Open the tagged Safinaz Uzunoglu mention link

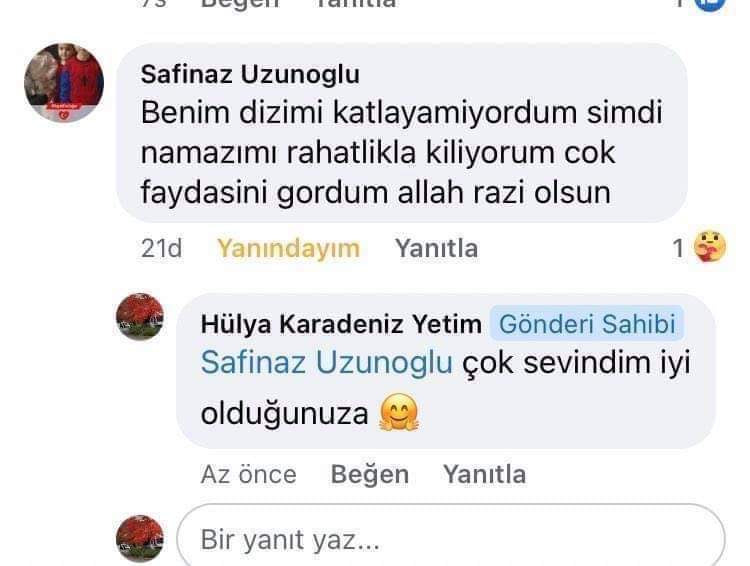click(x=327, y=362)
